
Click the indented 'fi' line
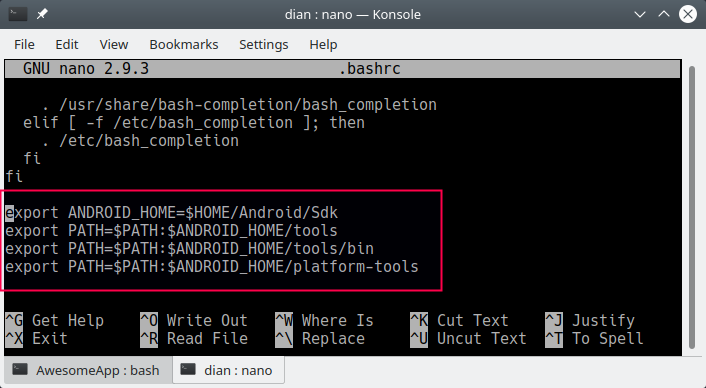click(x=32, y=158)
